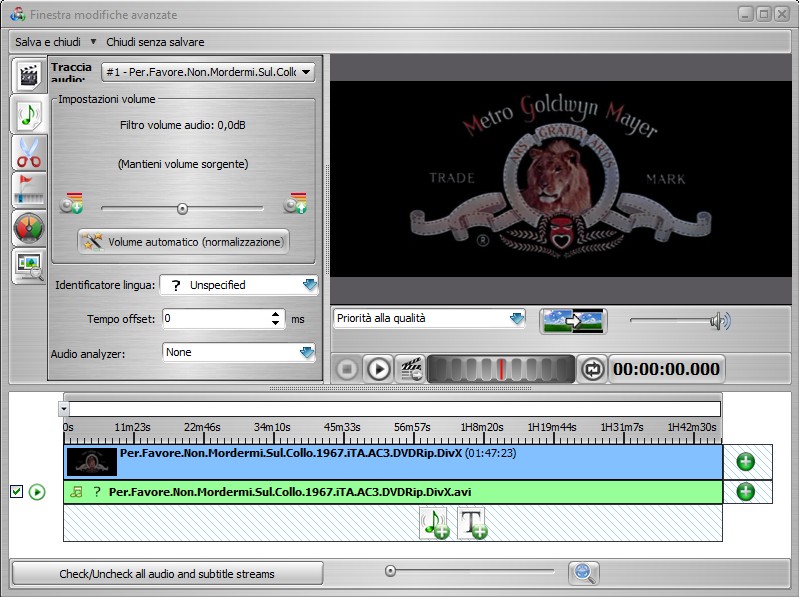
Task: Select the blue video track clip
Action: [393, 462]
